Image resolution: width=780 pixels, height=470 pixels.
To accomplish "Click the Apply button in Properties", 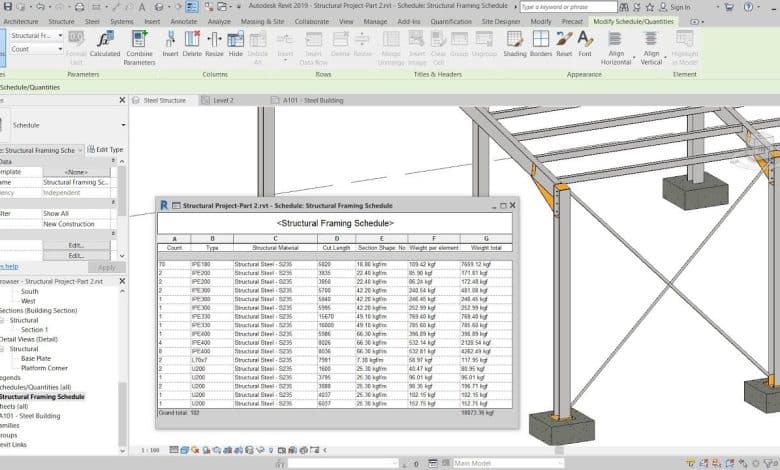I will pos(106,268).
